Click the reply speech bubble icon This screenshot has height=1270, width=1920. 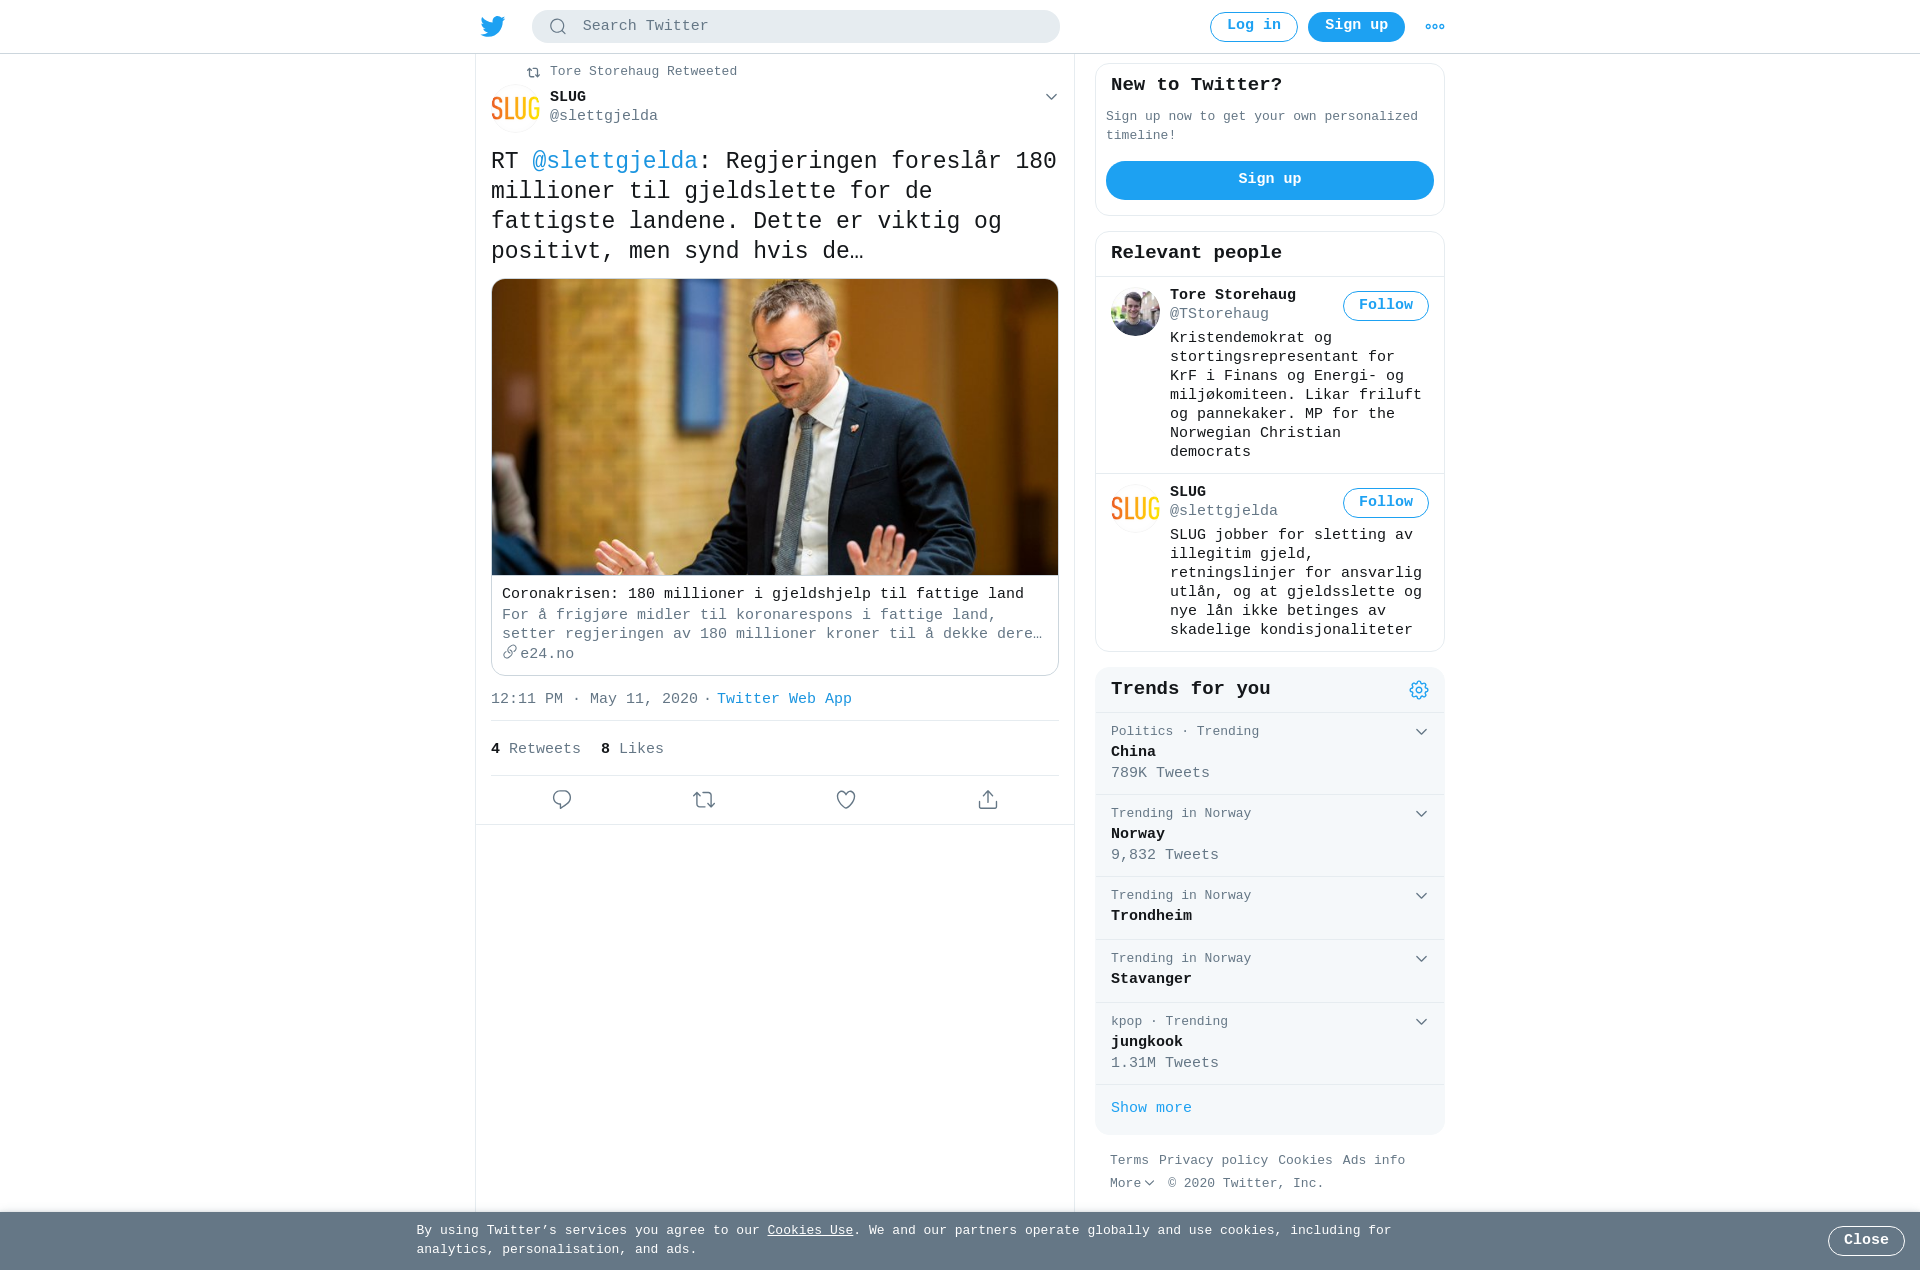pos(562,800)
